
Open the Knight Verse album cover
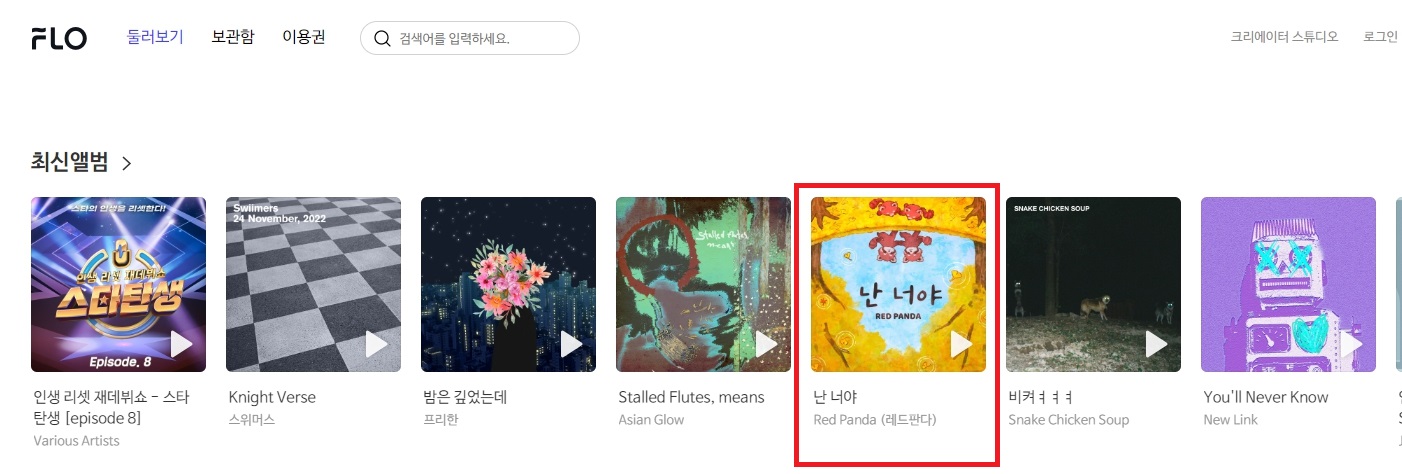[313, 284]
